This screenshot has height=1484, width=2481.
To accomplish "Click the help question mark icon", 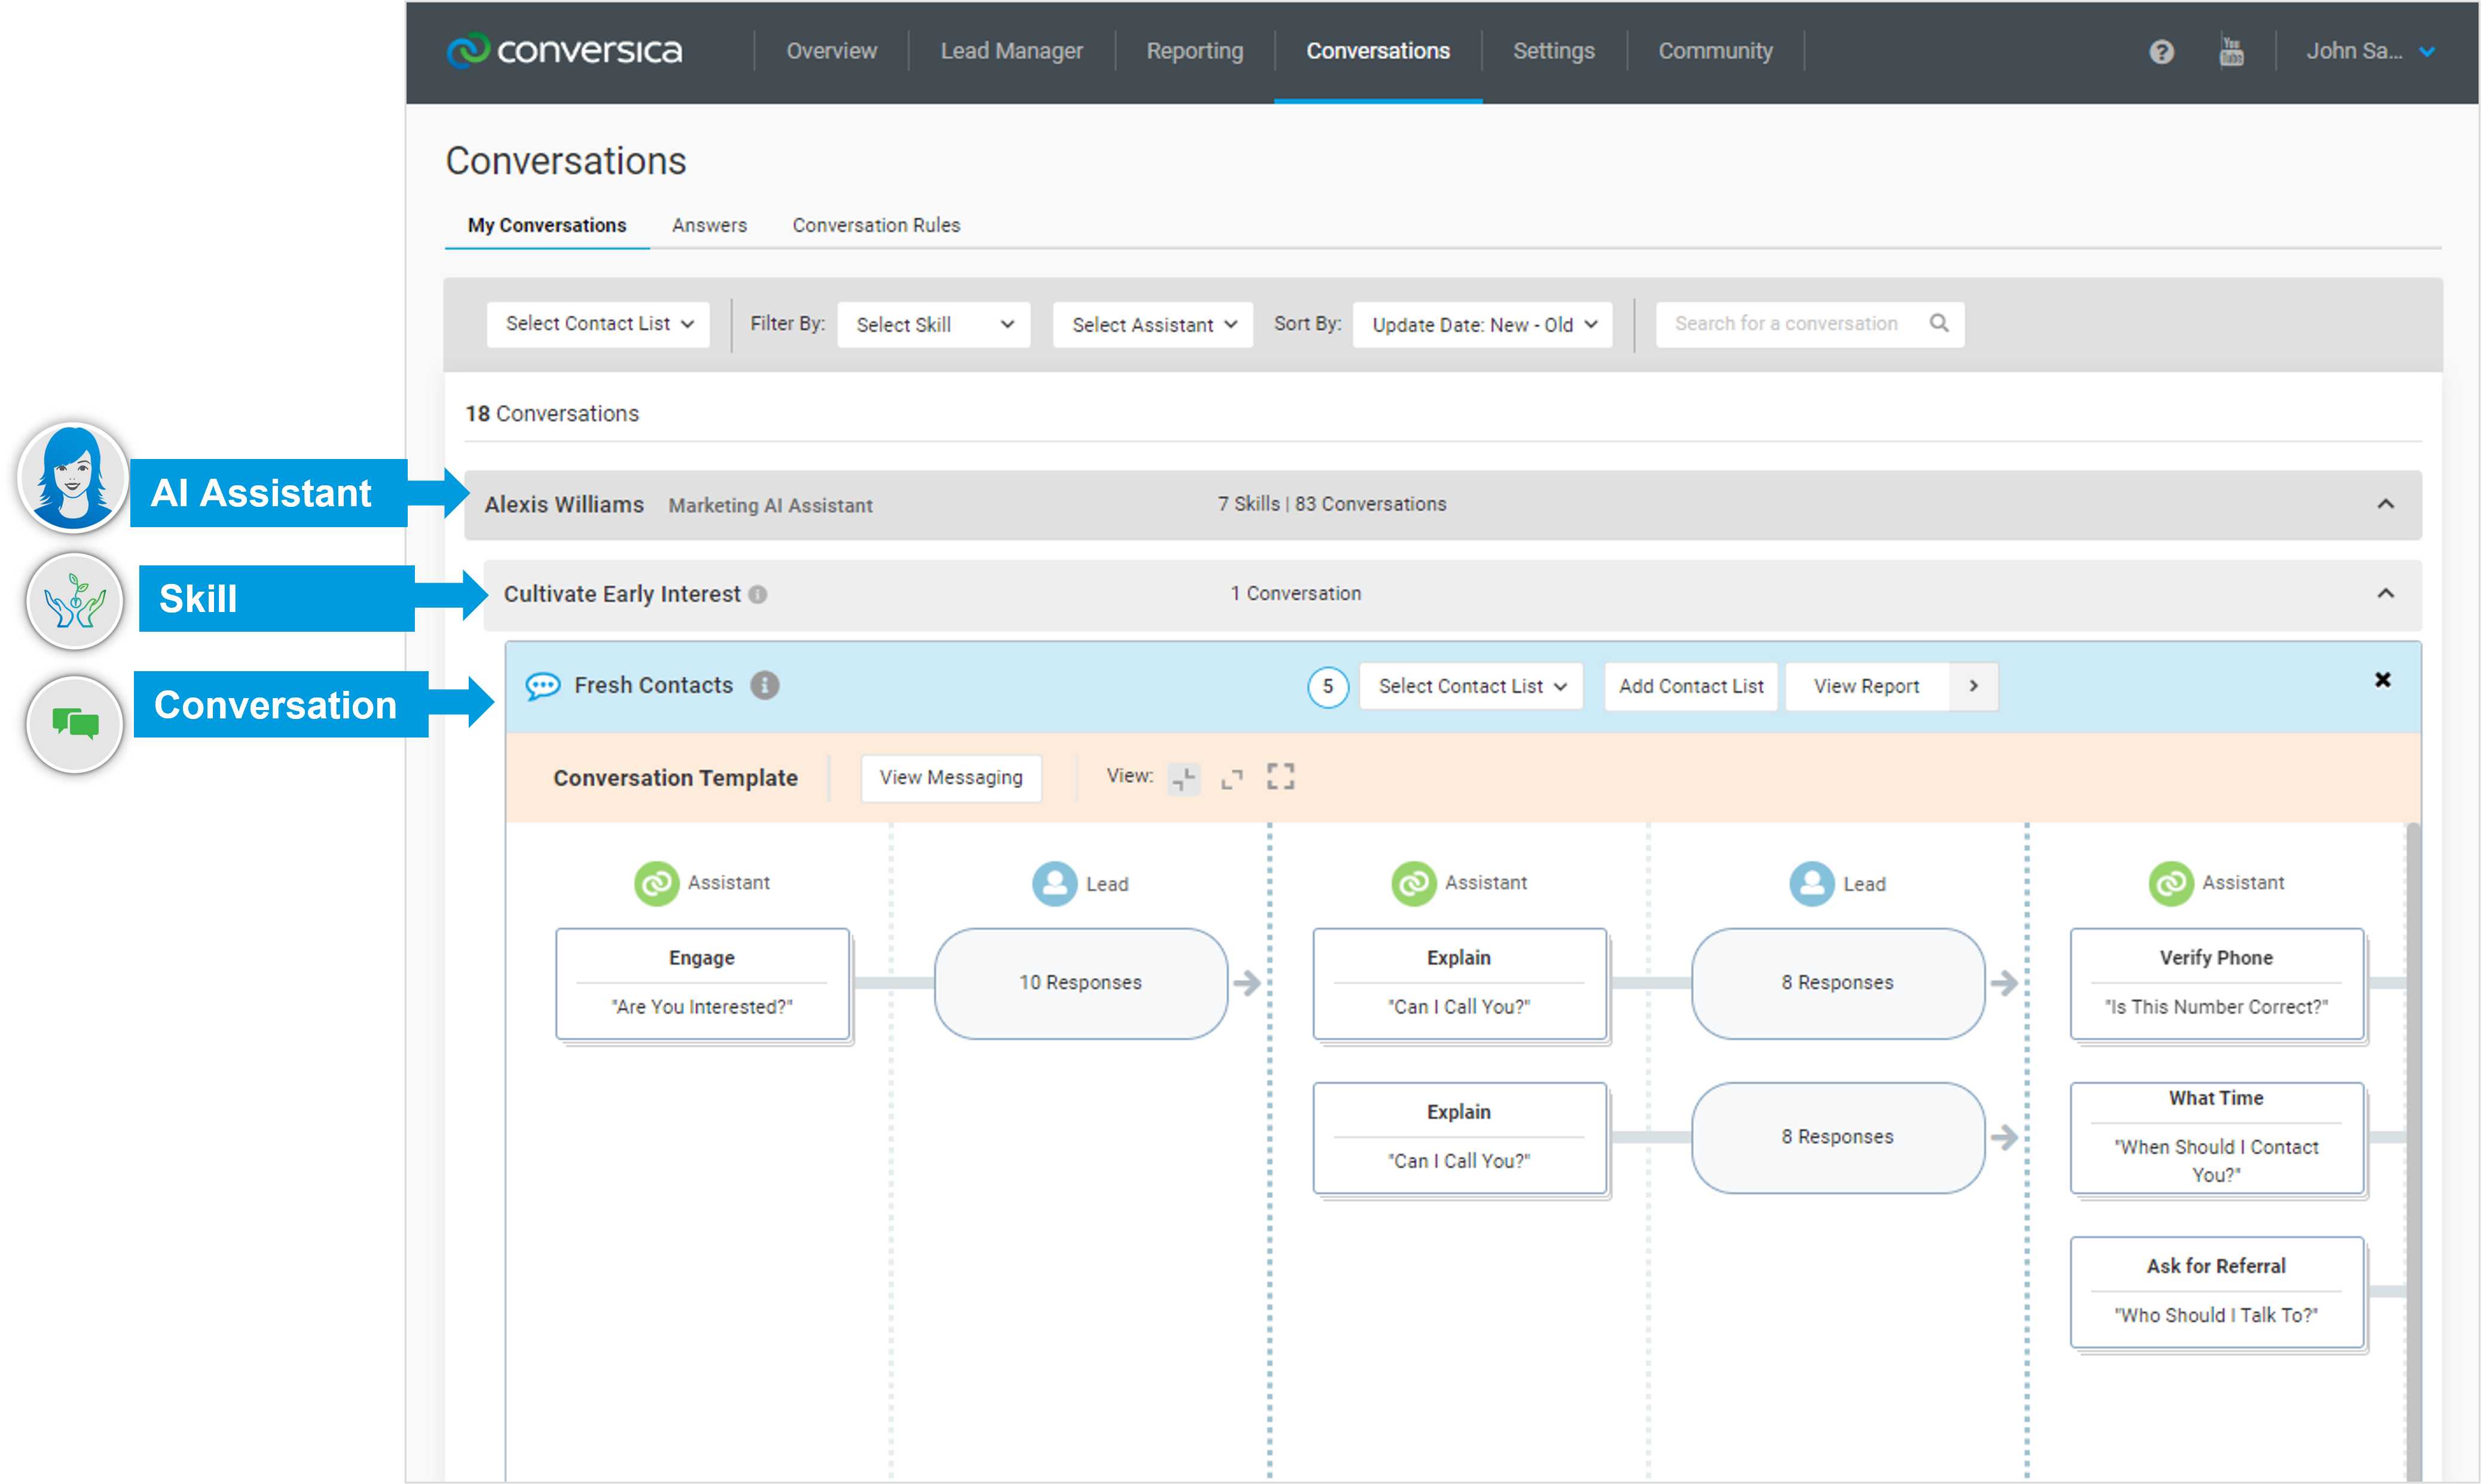I will pos(2161,52).
